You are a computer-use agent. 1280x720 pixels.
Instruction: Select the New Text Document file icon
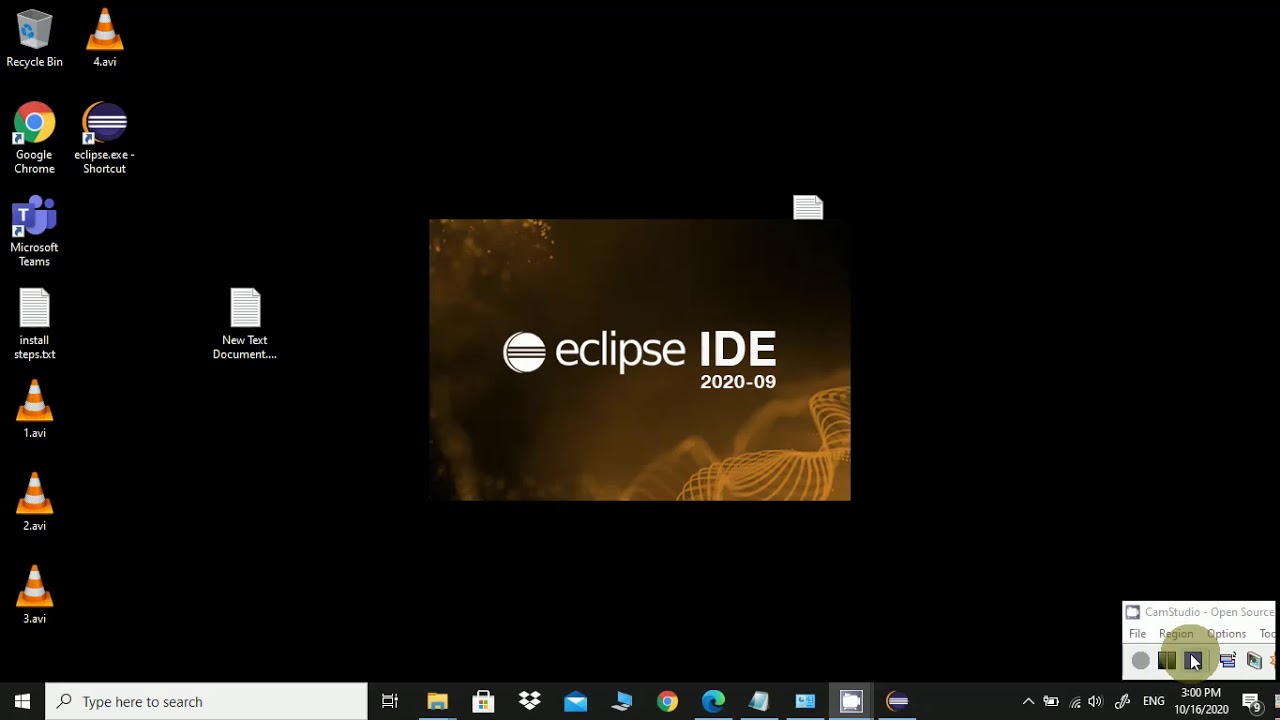[244, 324]
